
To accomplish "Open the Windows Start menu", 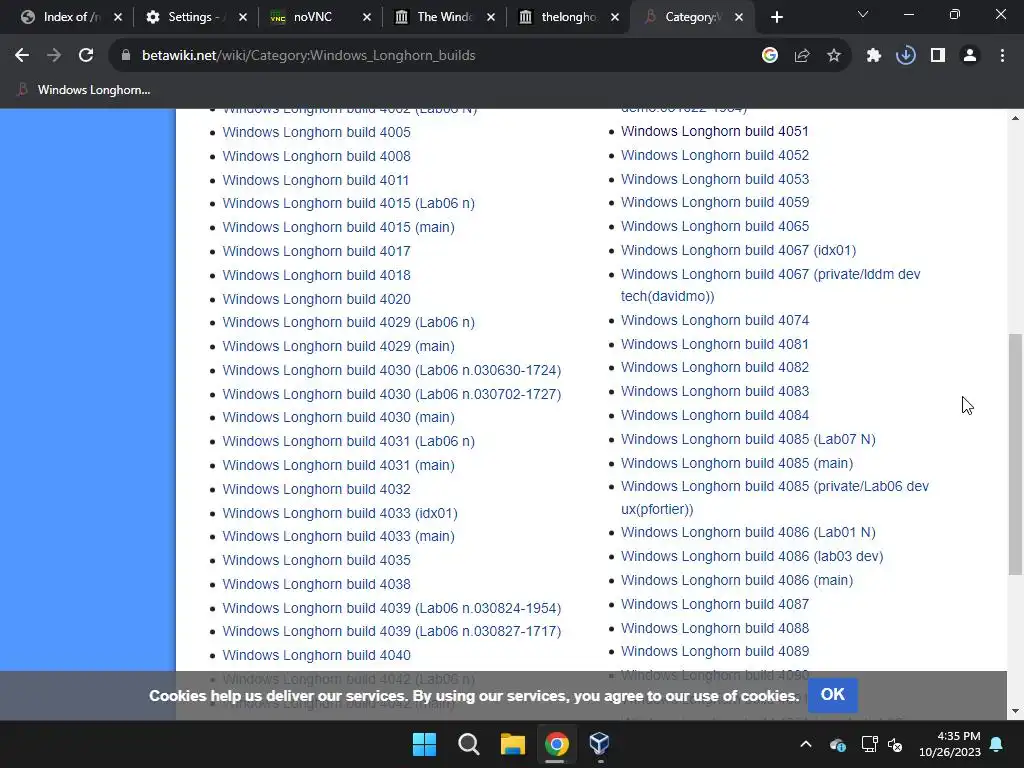I will coord(424,744).
